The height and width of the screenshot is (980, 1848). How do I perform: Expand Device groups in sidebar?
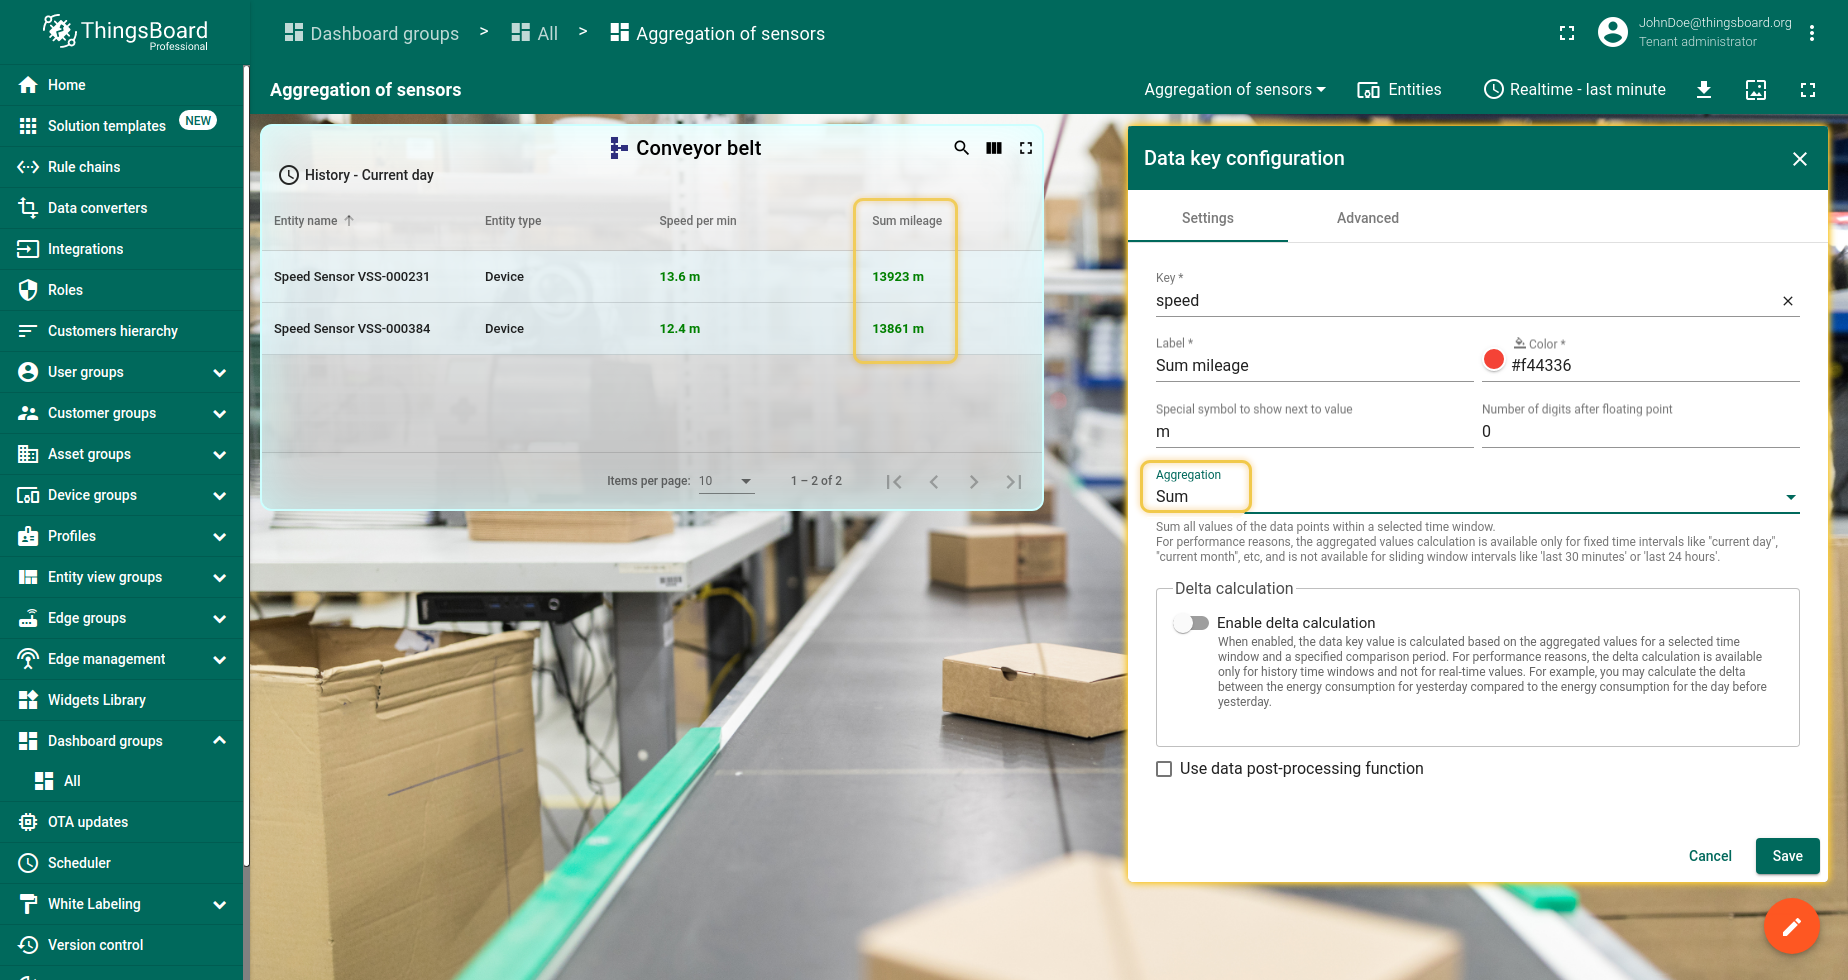click(x=121, y=495)
